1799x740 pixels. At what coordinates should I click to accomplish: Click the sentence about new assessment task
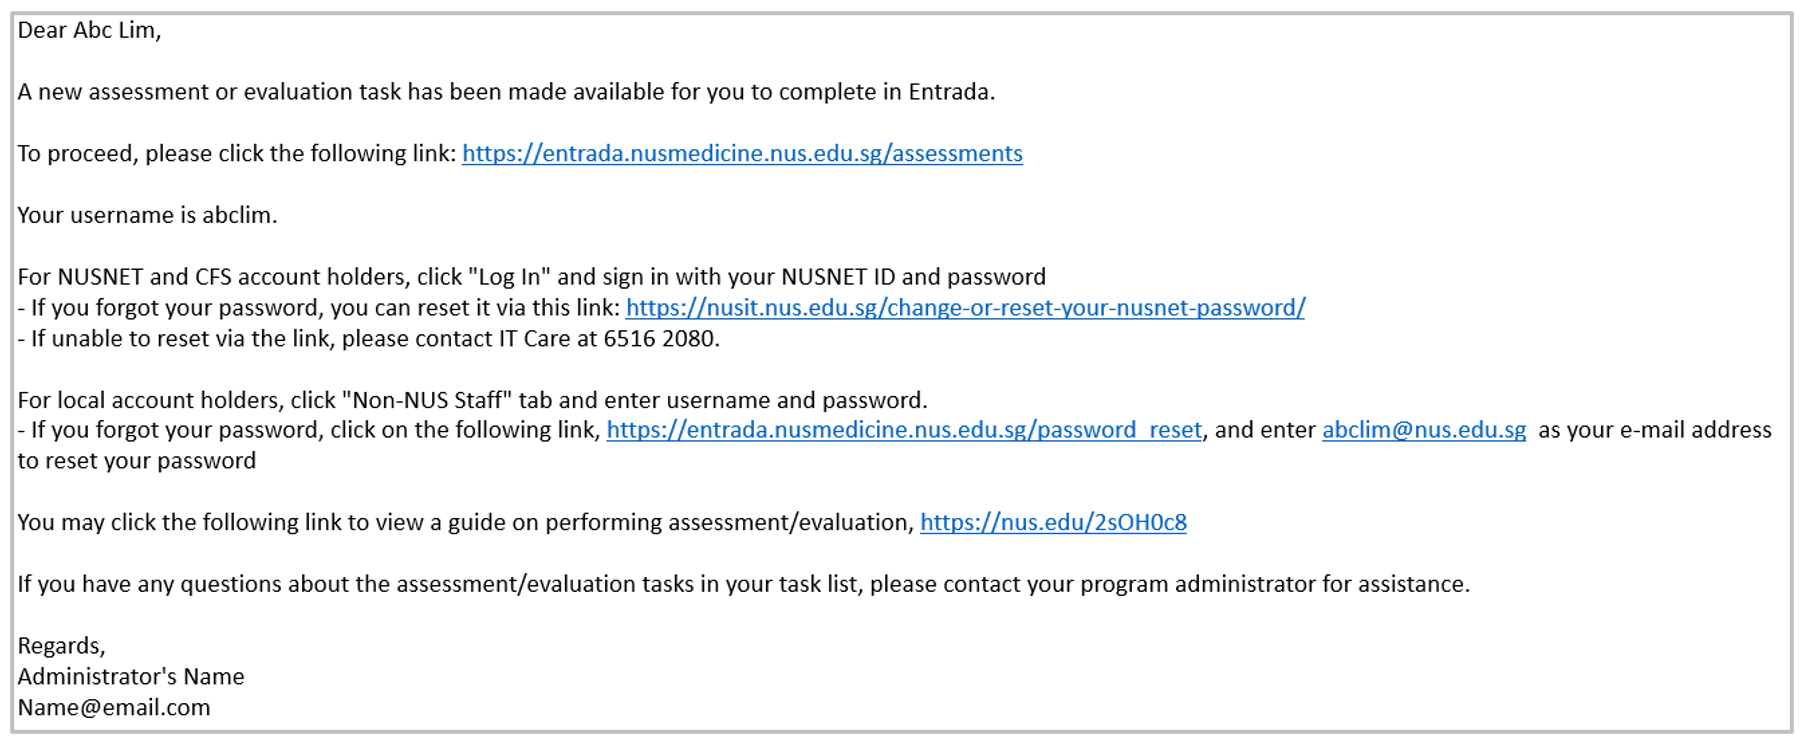click(x=506, y=92)
